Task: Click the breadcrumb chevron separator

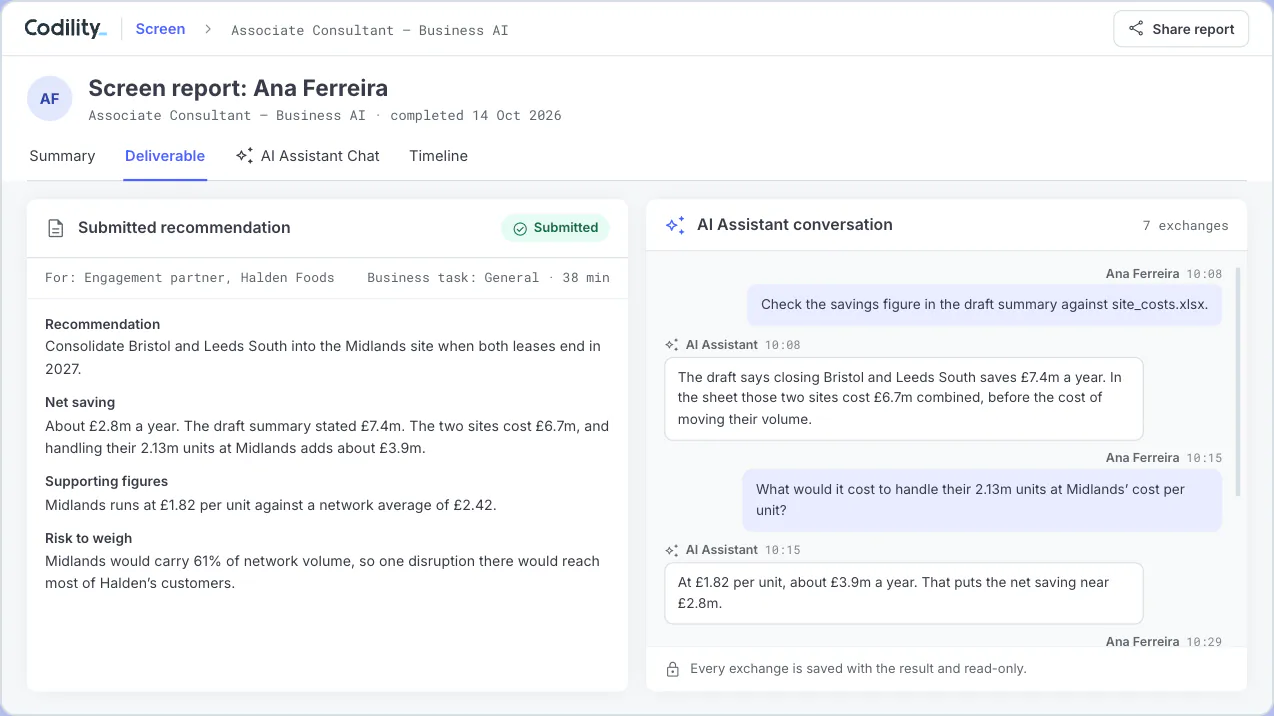Action: click(208, 29)
